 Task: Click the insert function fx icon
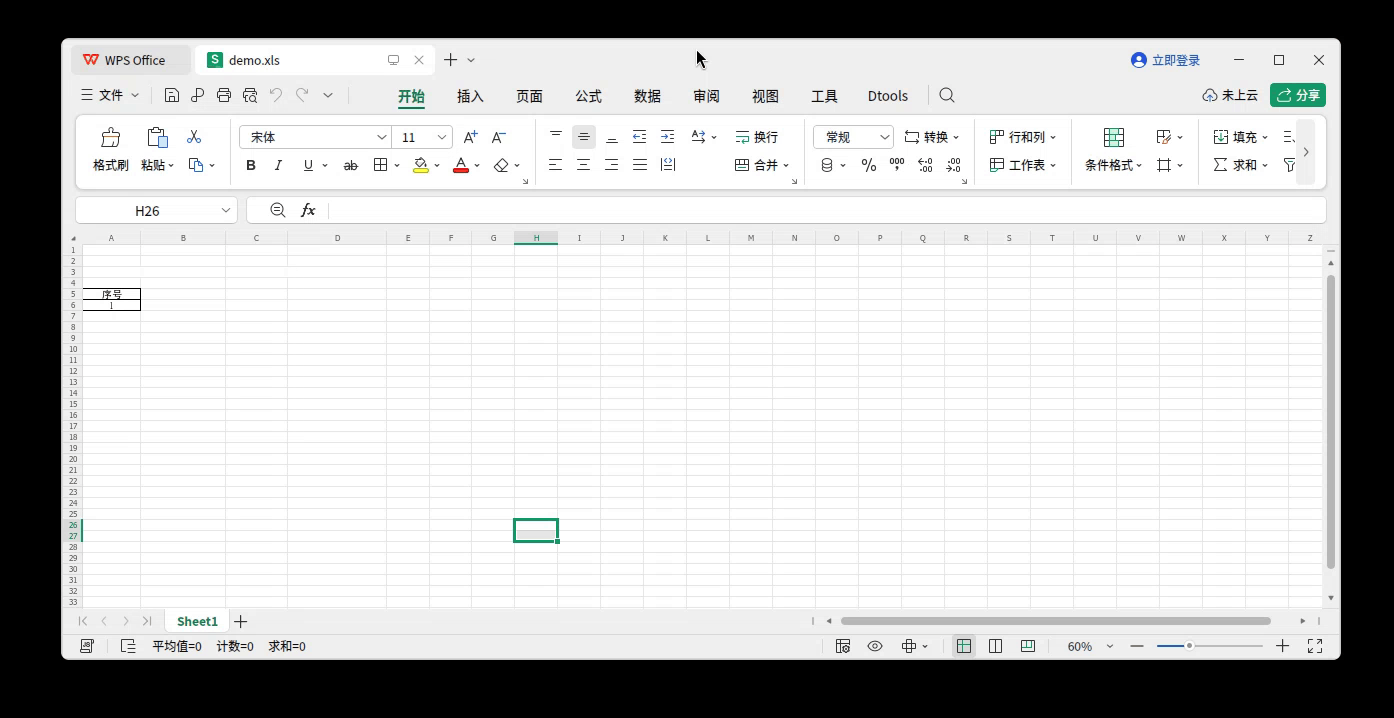point(308,210)
